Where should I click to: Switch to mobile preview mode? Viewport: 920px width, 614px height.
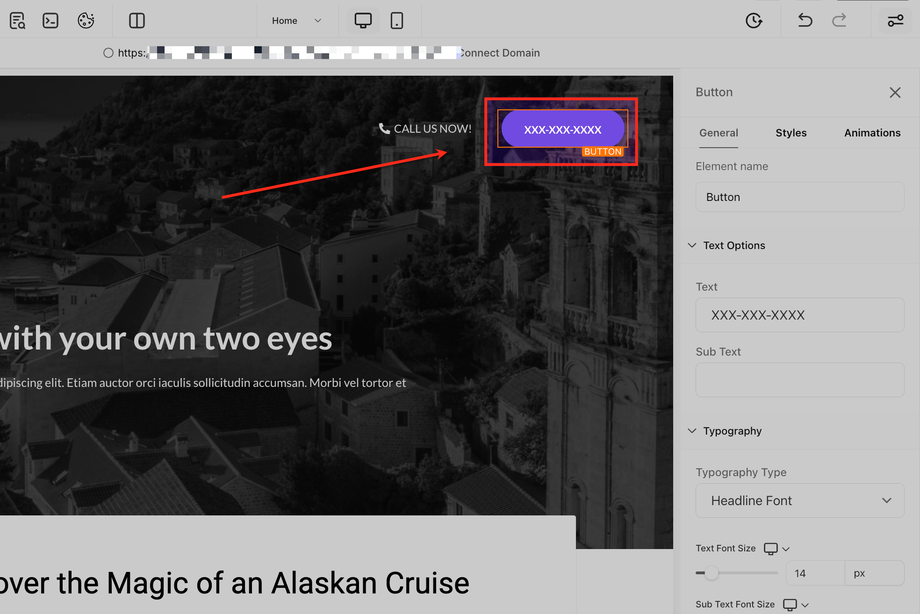click(x=397, y=21)
